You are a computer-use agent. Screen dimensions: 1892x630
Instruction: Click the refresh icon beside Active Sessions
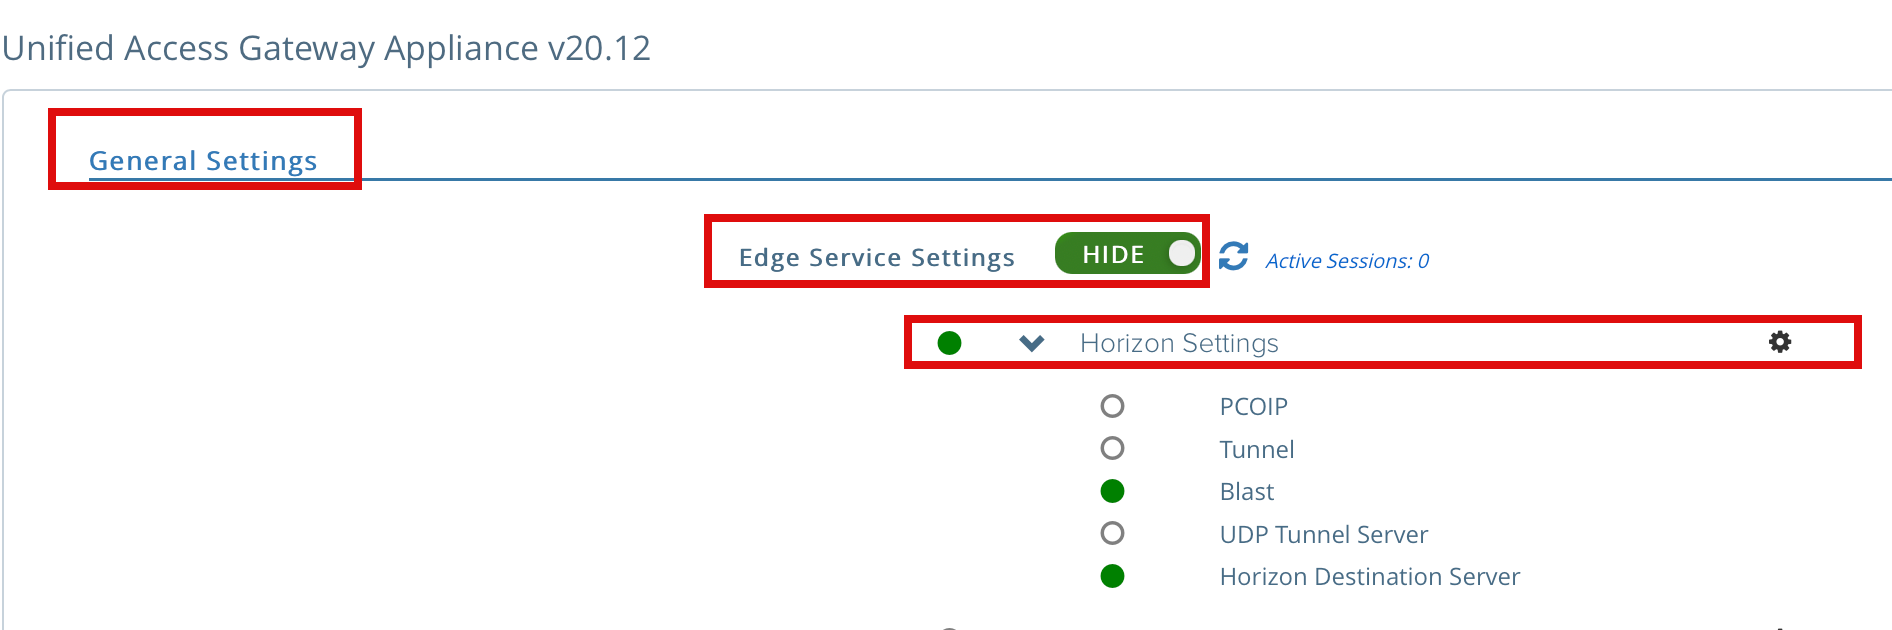point(1233,256)
